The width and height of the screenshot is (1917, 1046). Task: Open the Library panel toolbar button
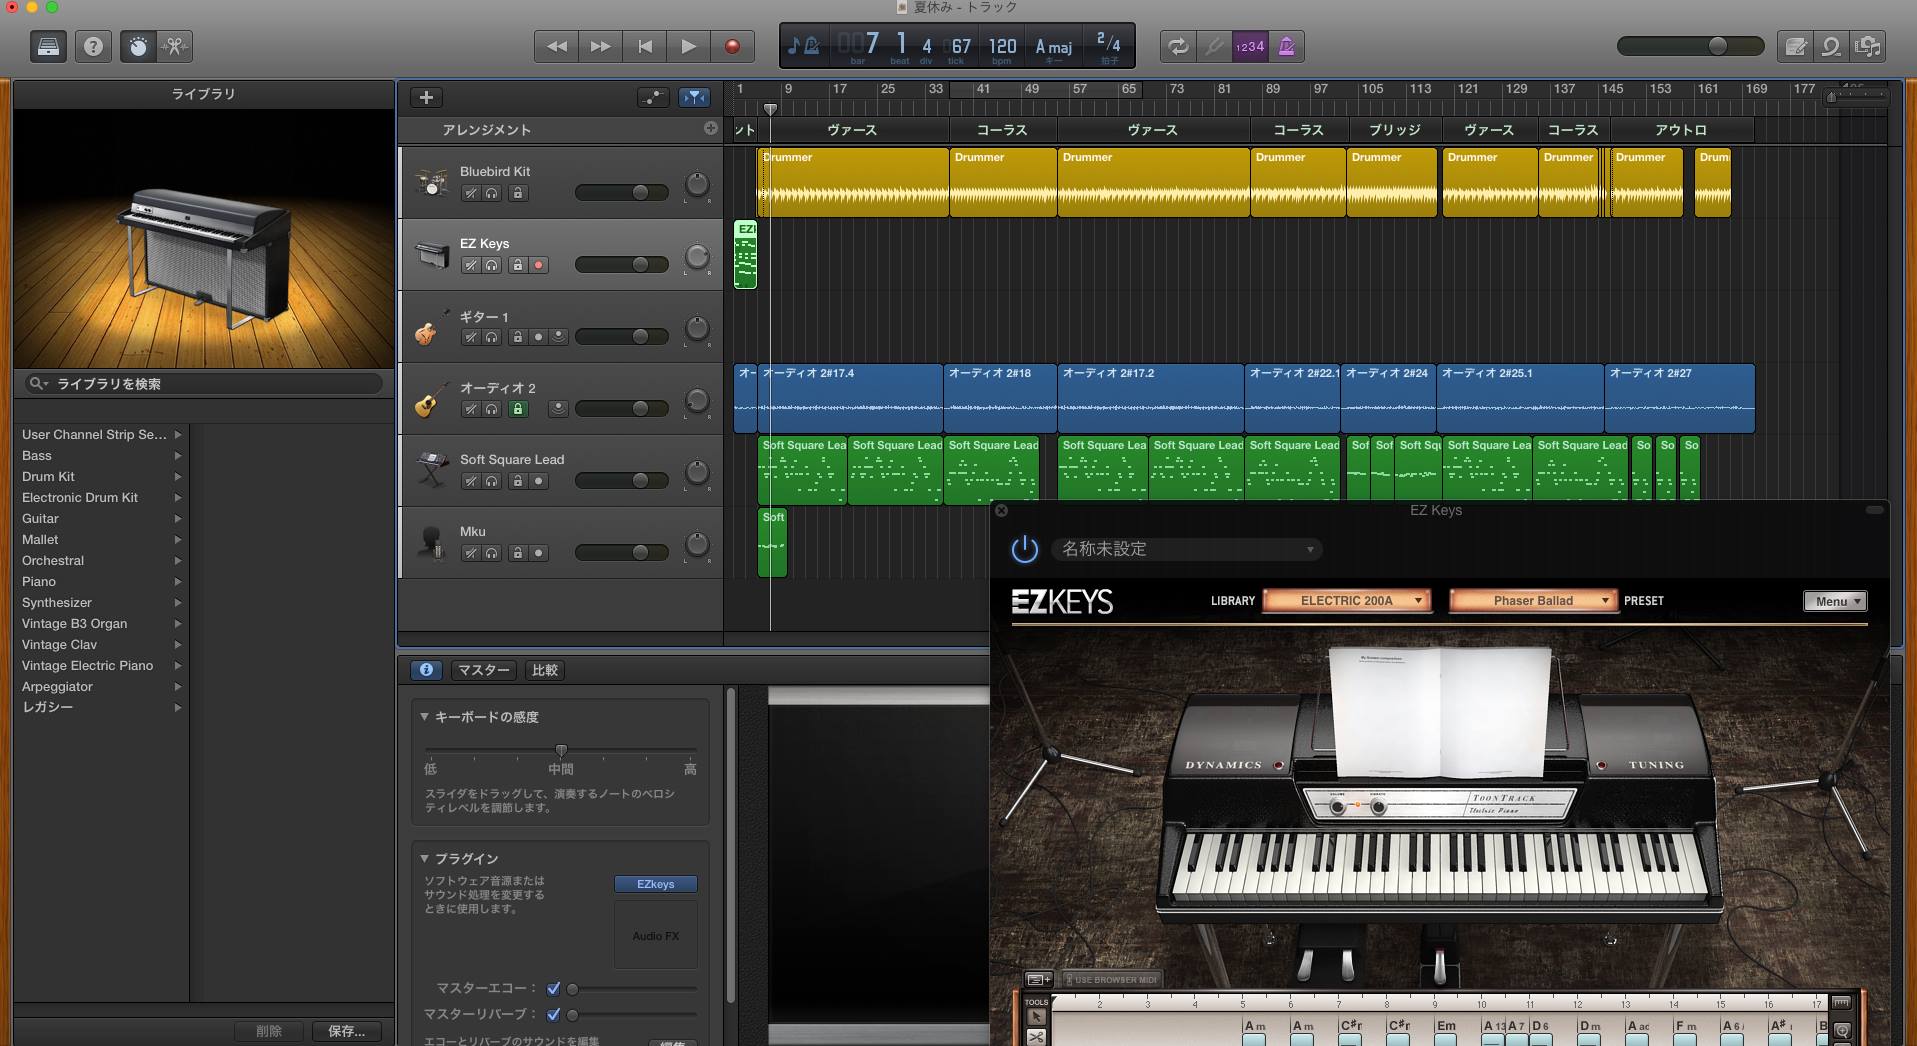coord(48,46)
